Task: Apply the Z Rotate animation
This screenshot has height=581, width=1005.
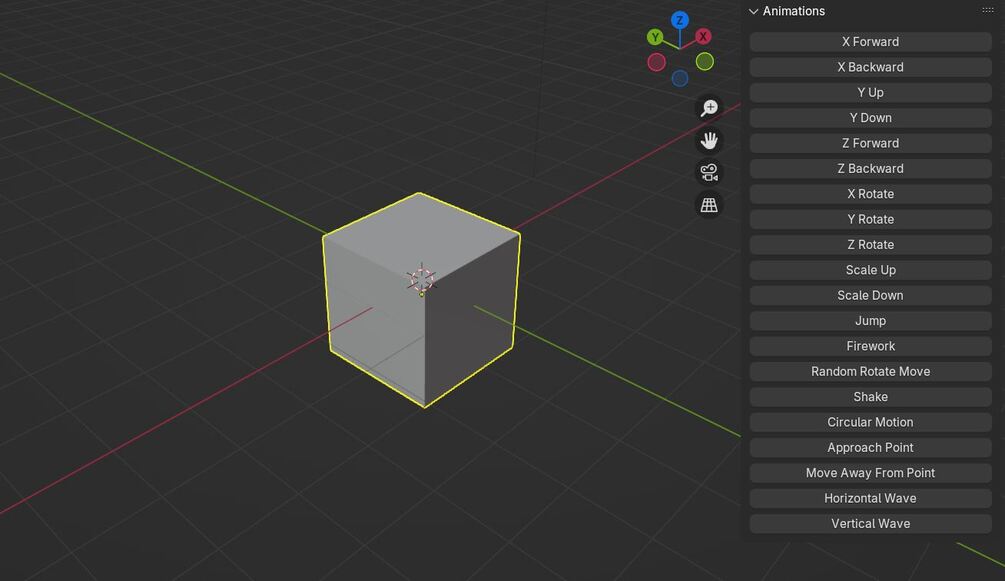Action: coord(870,244)
